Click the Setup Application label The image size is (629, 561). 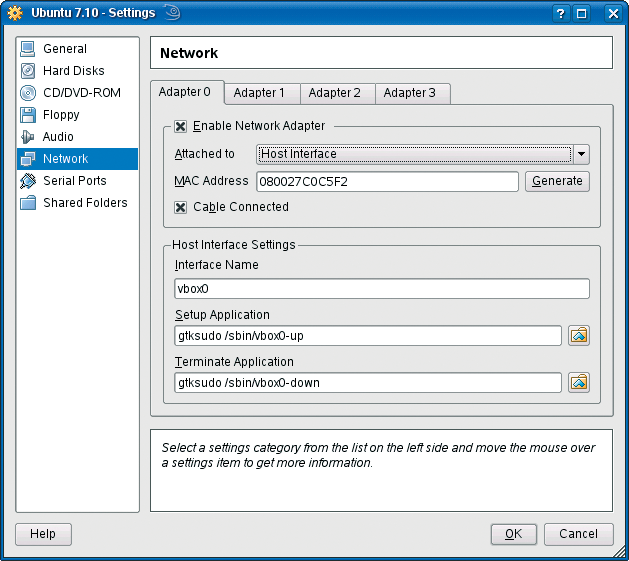222,315
